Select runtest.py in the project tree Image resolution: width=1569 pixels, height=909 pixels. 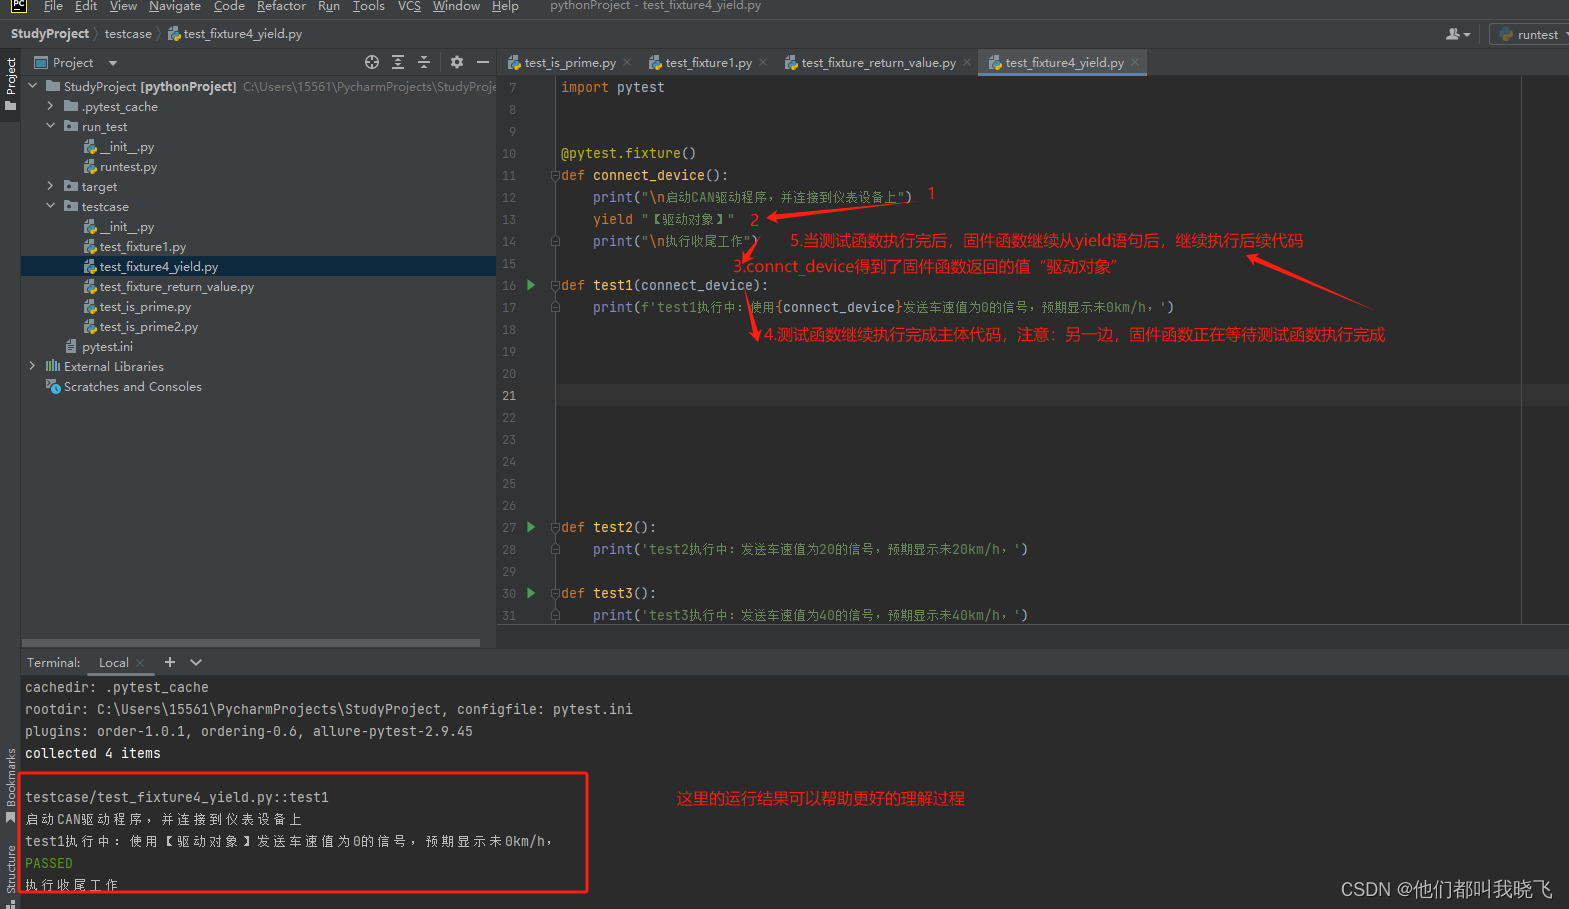[x=128, y=167]
